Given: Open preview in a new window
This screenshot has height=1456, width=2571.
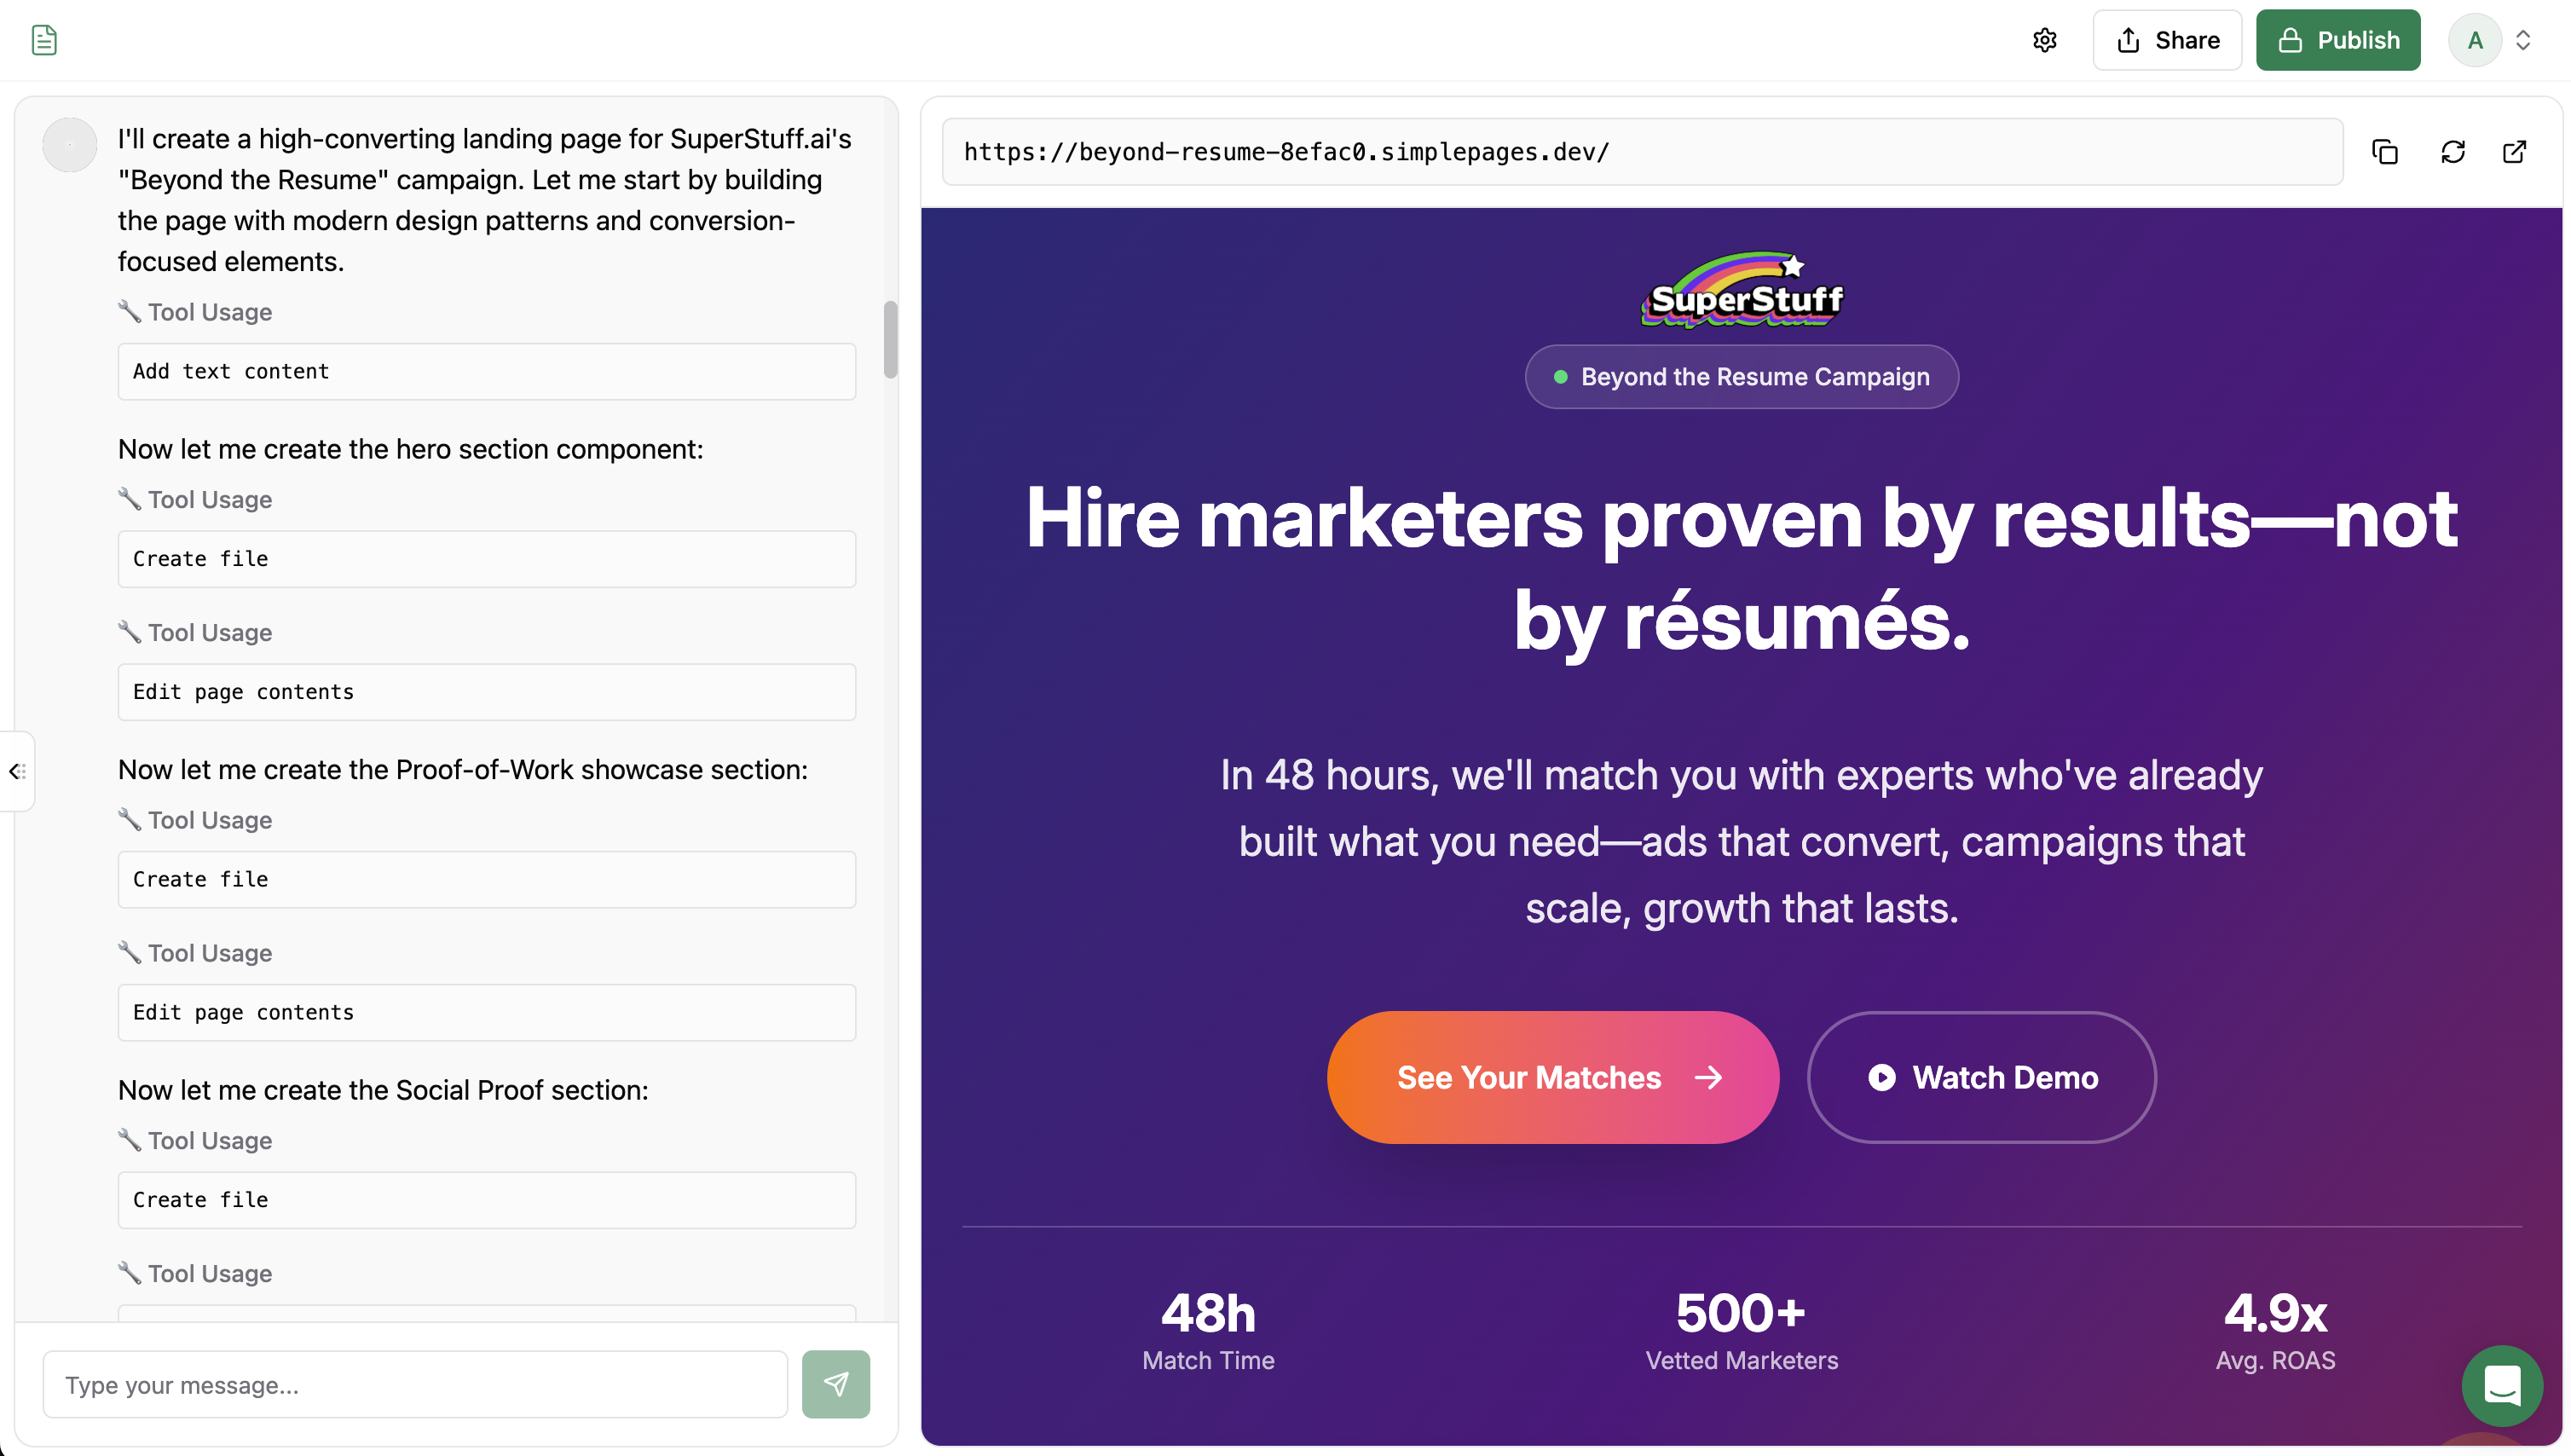Looking at the screenshot, I should 2514,152.
